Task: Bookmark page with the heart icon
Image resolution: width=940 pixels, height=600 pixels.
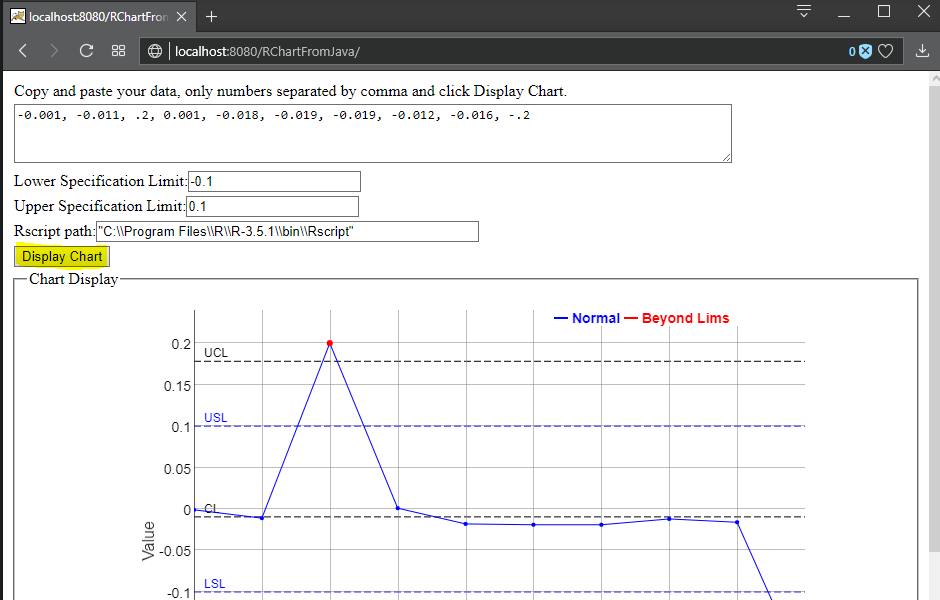Action: (x=885, y=52)
